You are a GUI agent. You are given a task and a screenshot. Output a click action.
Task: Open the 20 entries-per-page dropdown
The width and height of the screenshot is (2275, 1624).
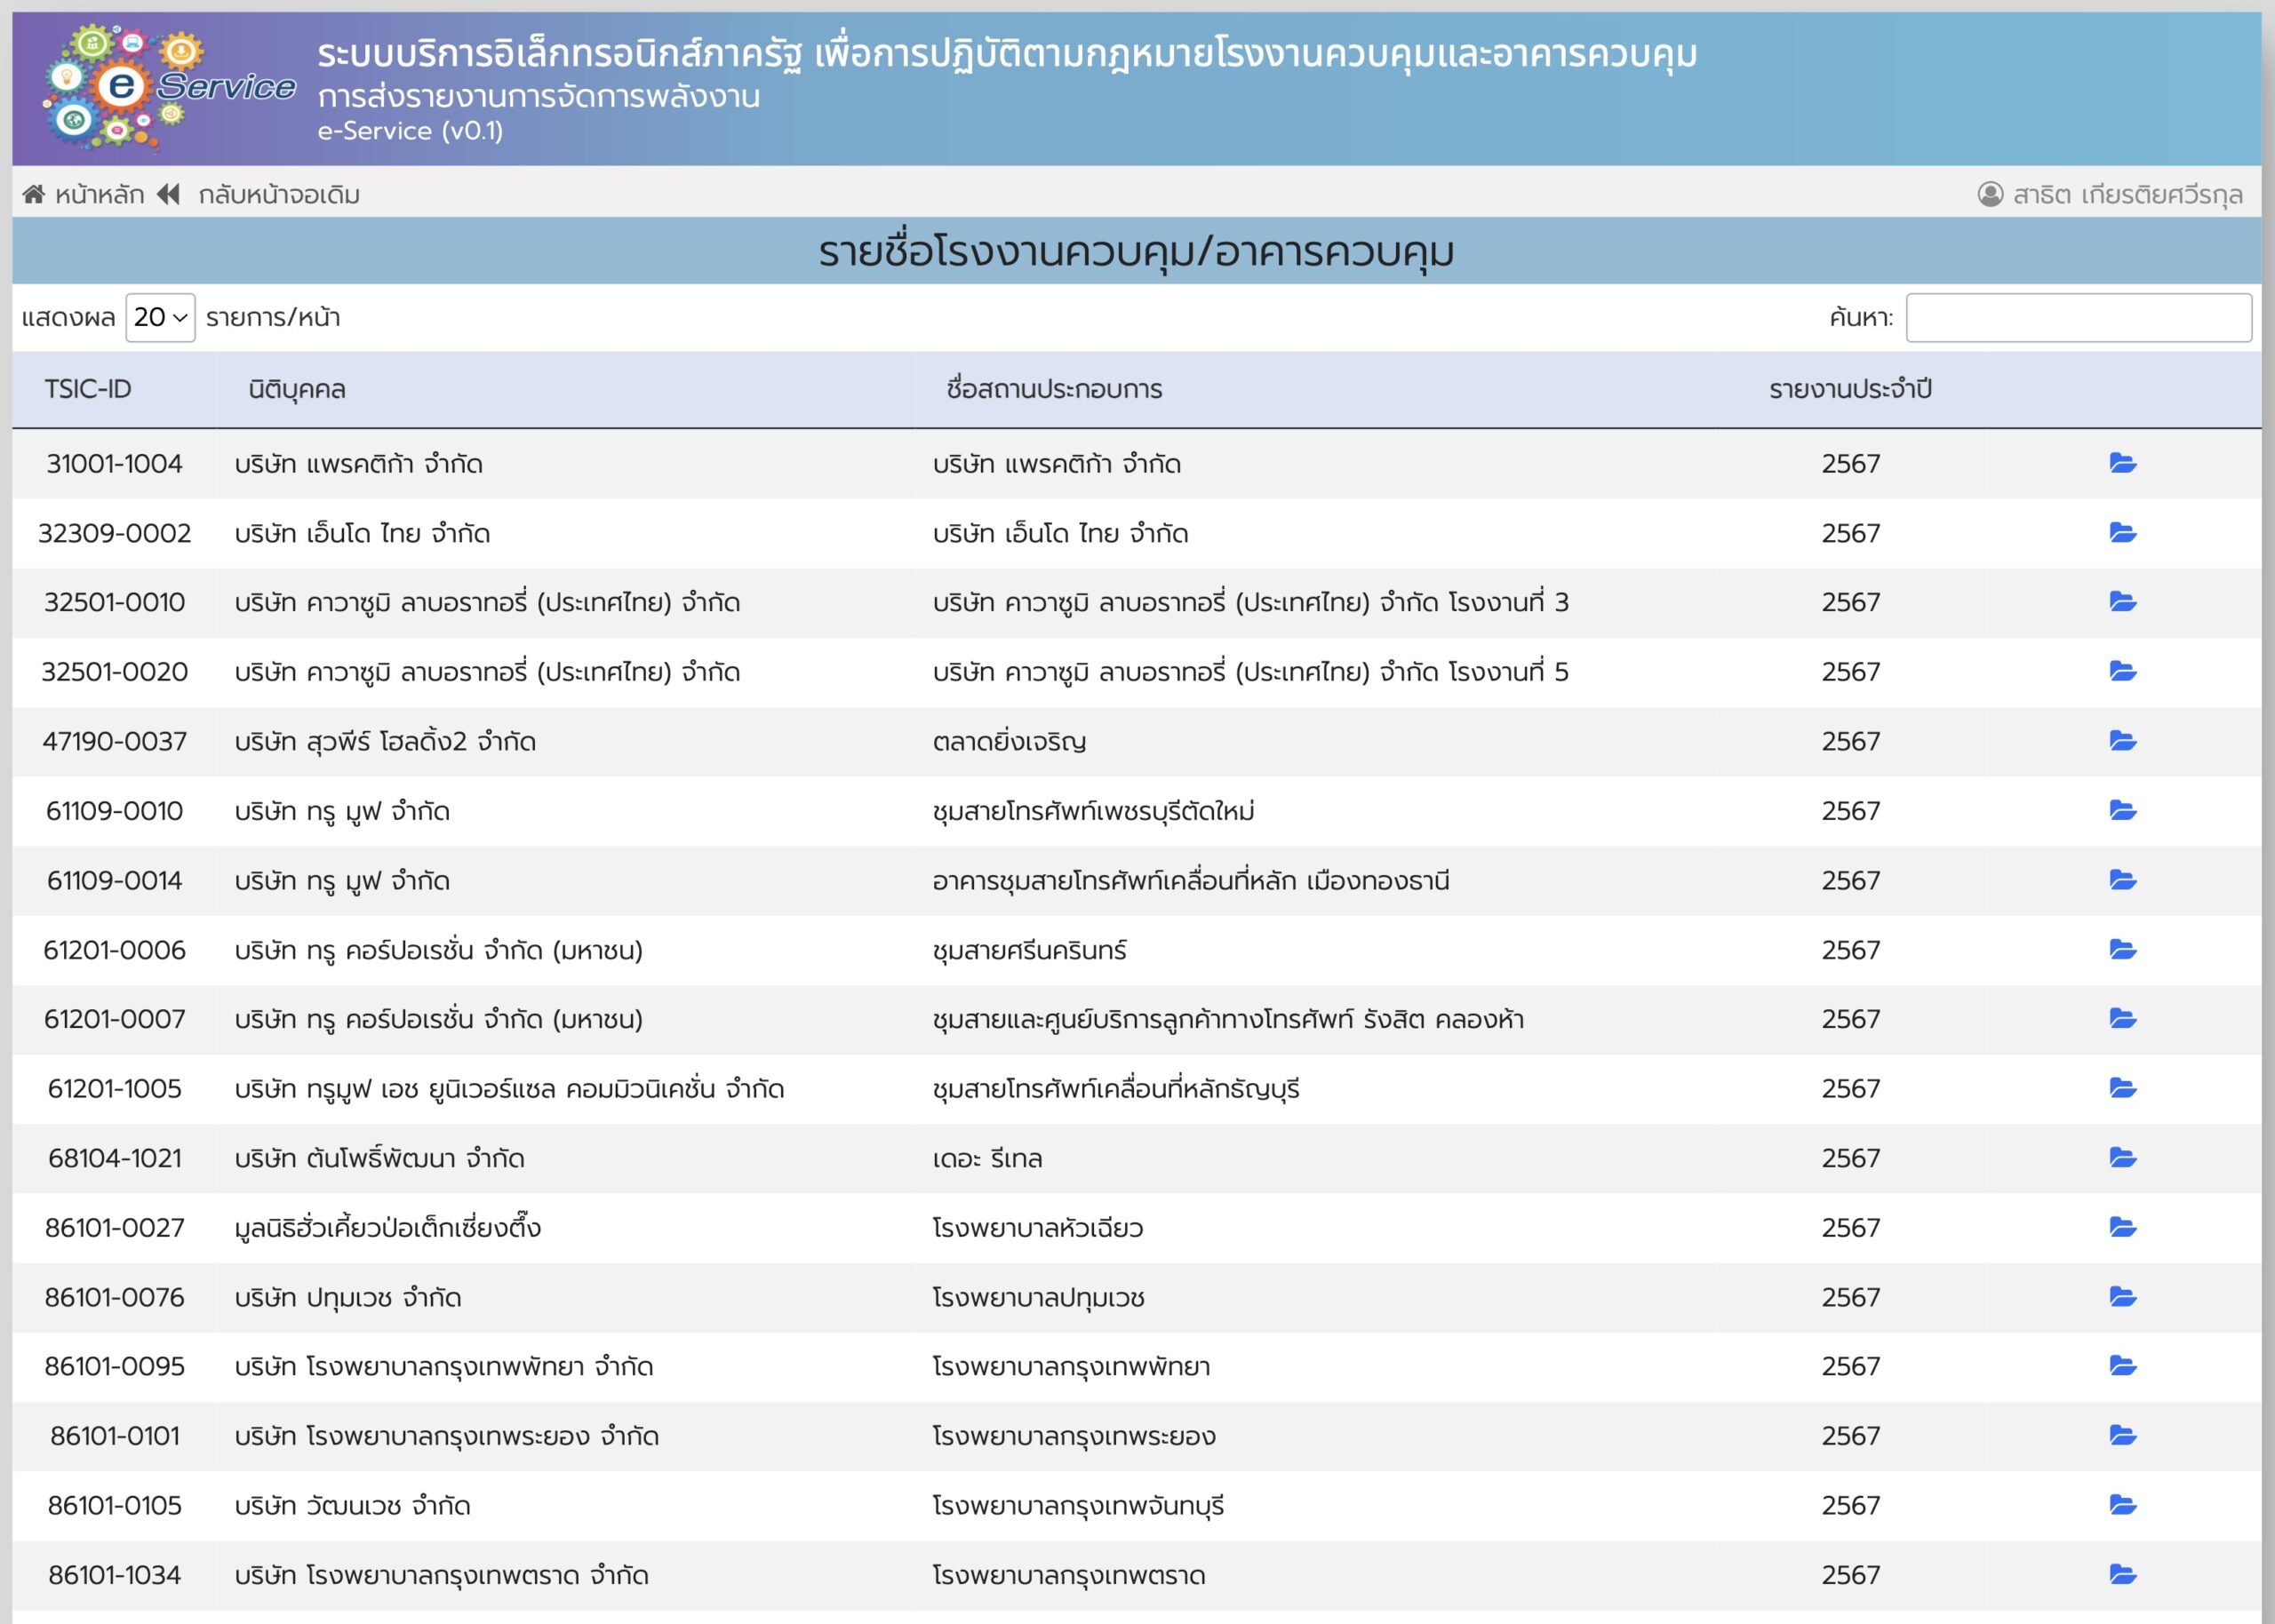[160, 318]
